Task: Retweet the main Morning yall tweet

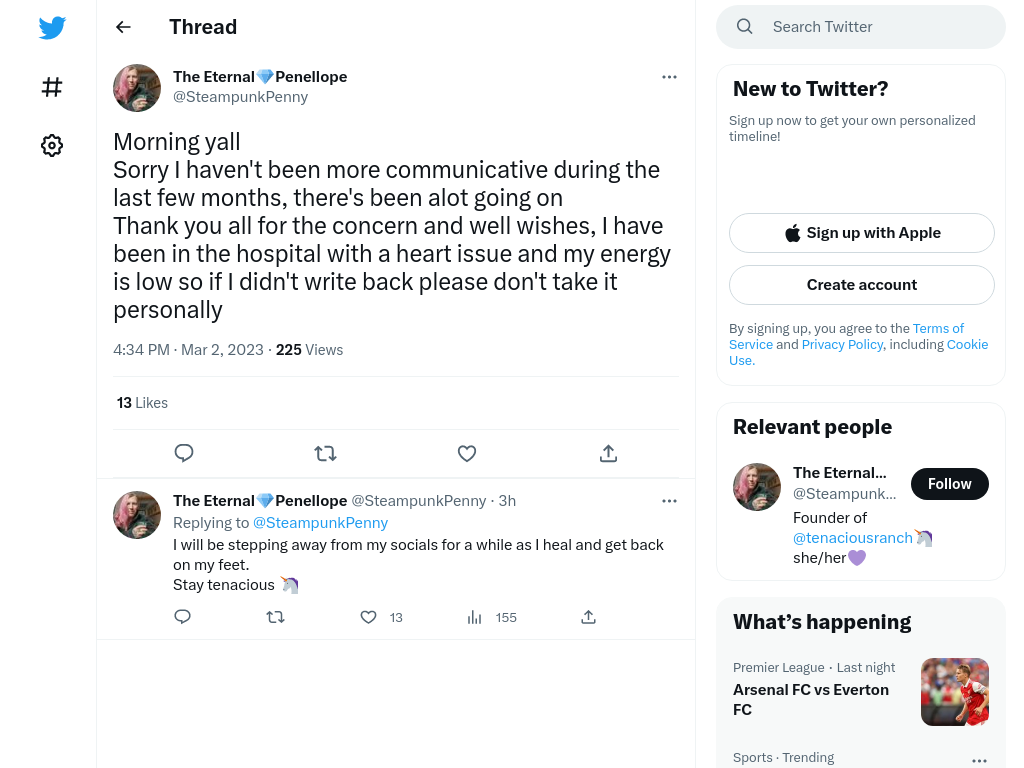Action: coord(325,453)
